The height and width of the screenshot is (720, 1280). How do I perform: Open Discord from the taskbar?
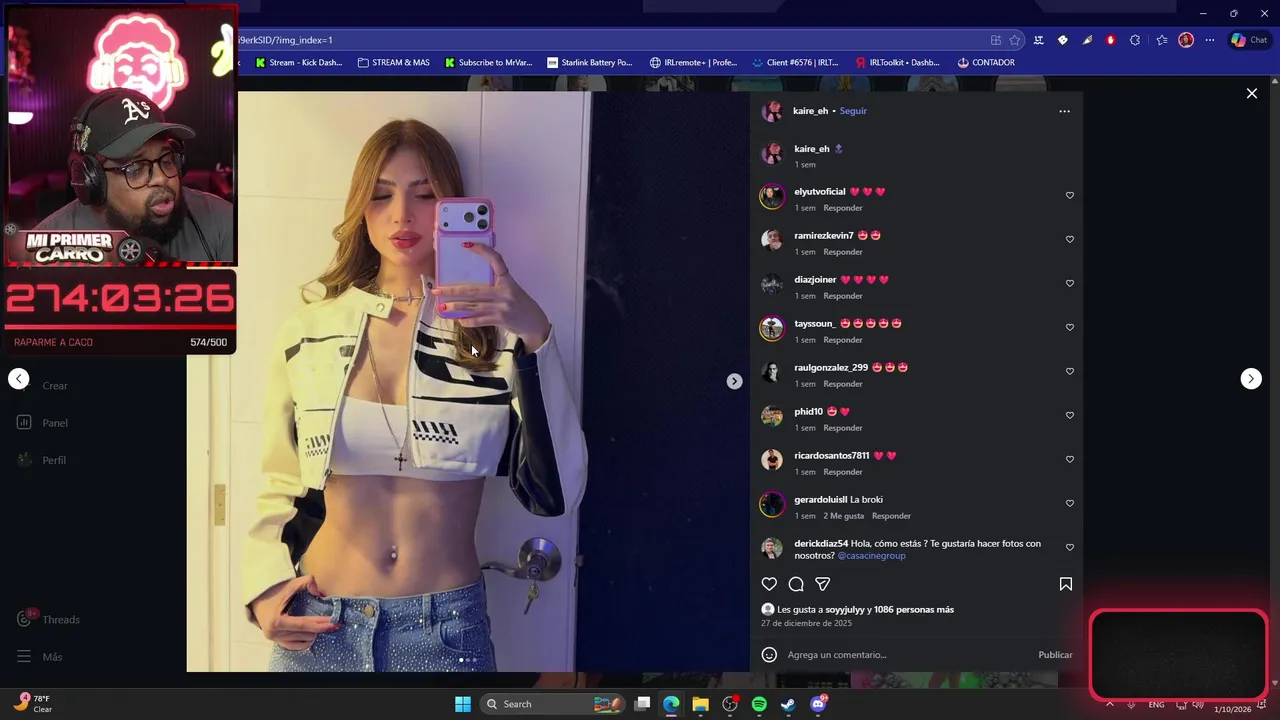coord(818,704)
